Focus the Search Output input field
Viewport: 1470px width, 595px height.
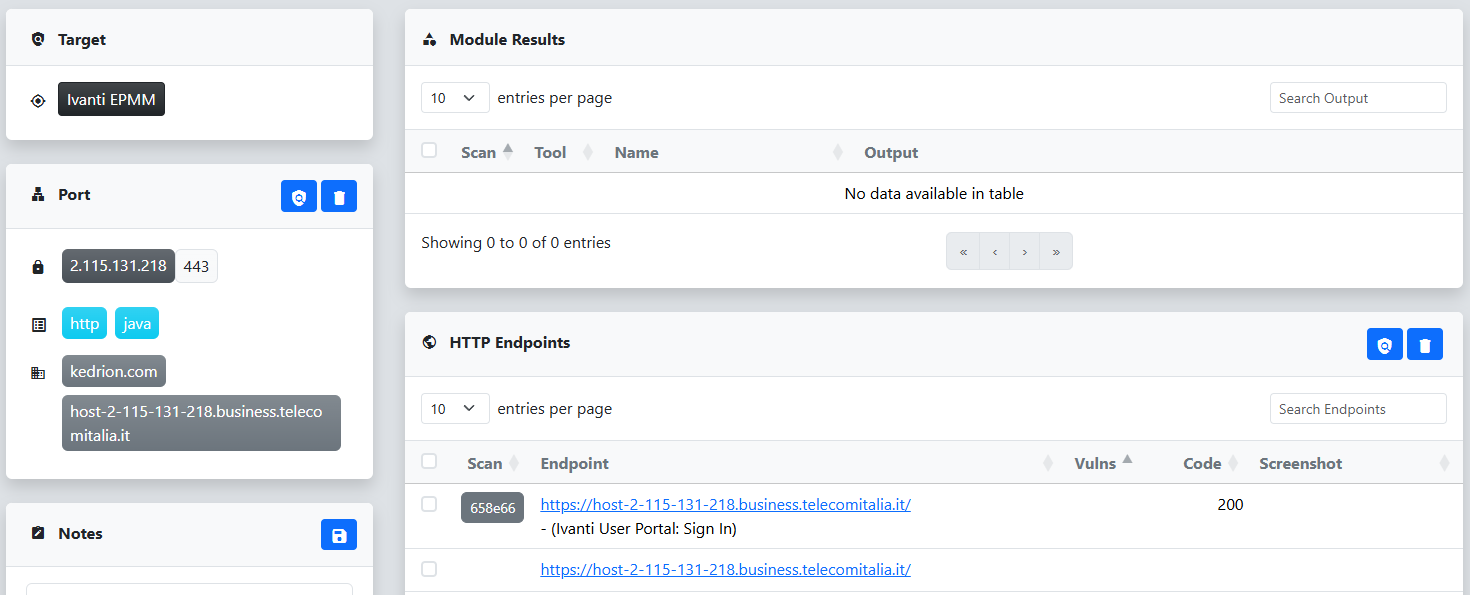coord(1358,98)
